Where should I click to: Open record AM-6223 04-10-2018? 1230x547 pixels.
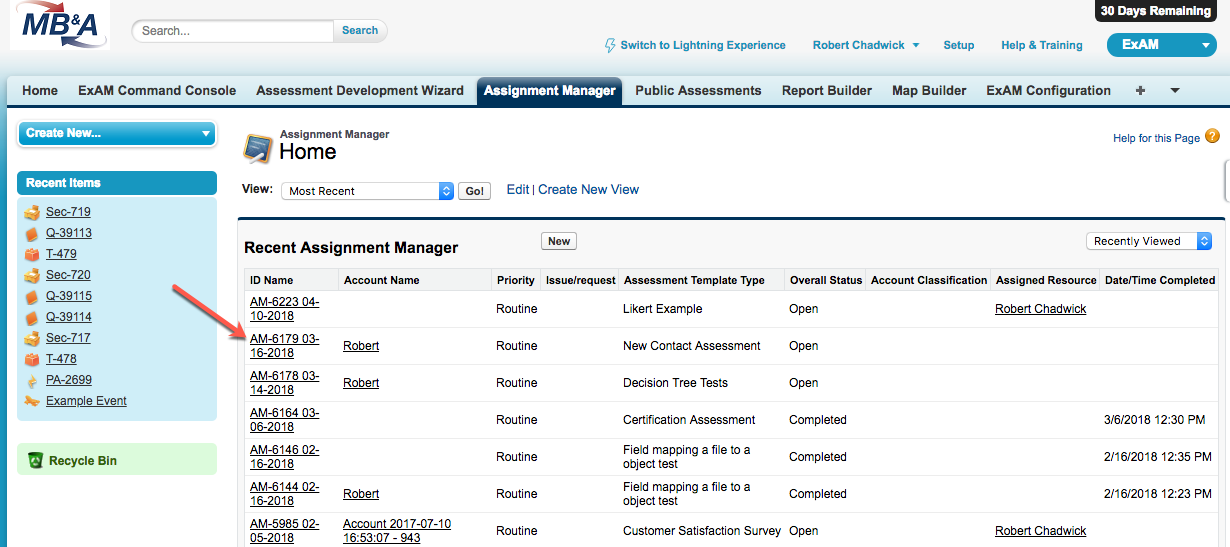(285, 309)
